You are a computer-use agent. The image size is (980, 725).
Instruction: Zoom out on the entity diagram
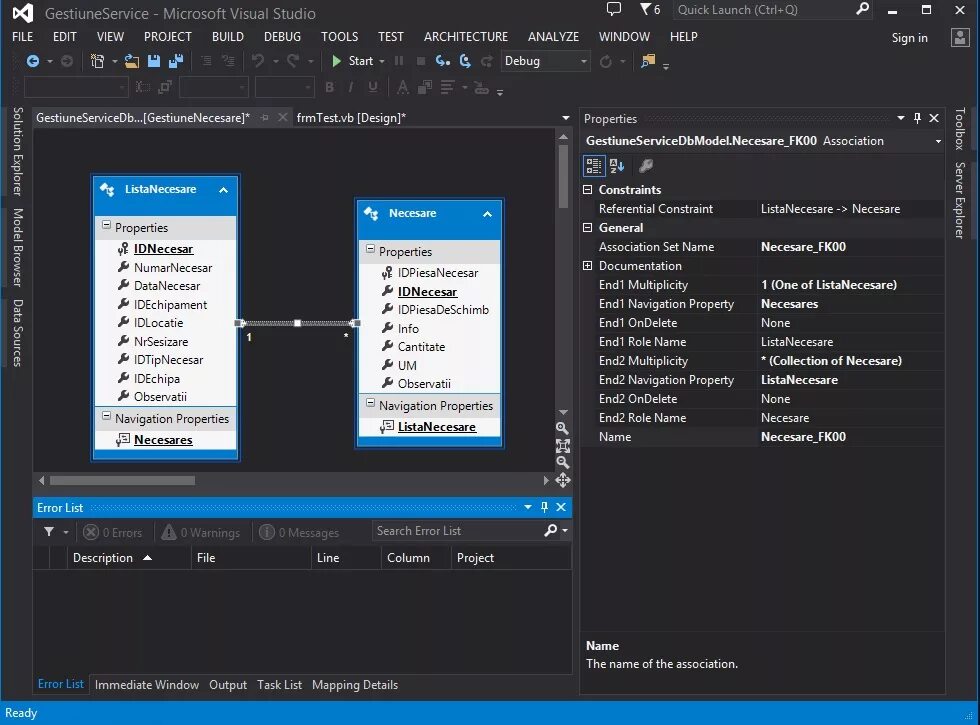point(562,462)
